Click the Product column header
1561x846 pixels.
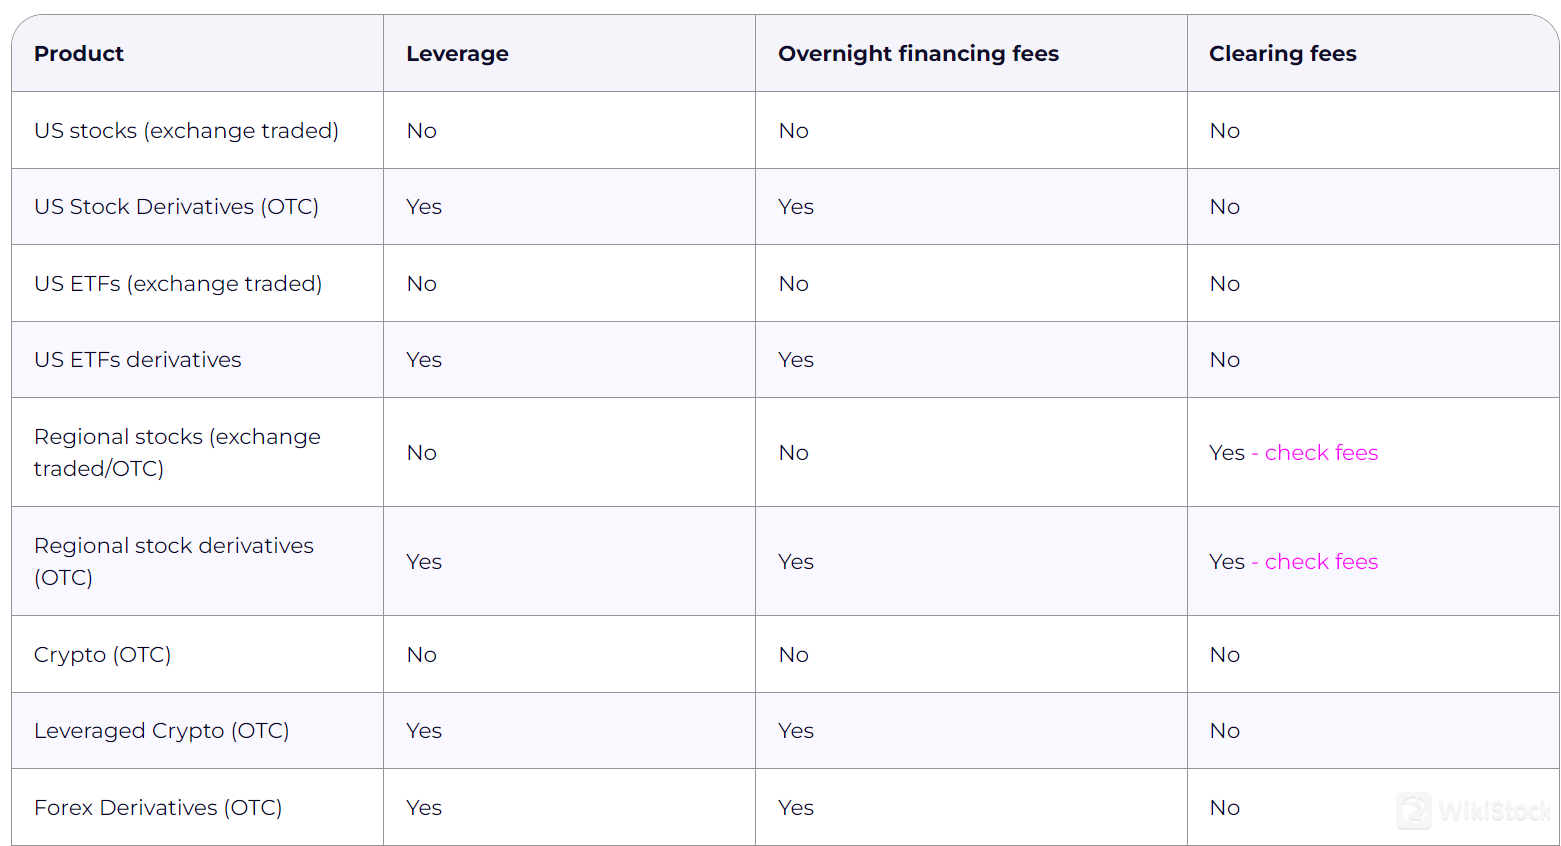(x=79, y=54)
